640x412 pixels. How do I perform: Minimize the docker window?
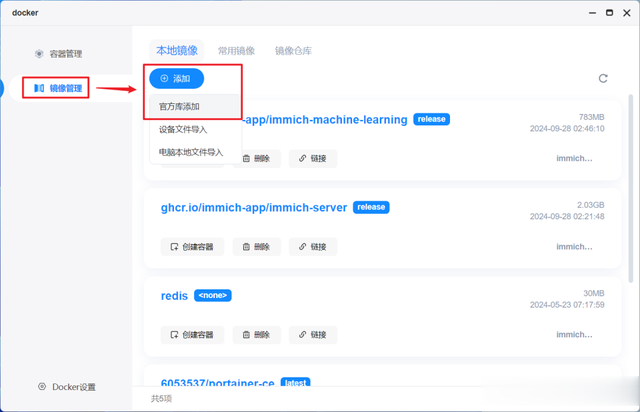click(592, 13)
